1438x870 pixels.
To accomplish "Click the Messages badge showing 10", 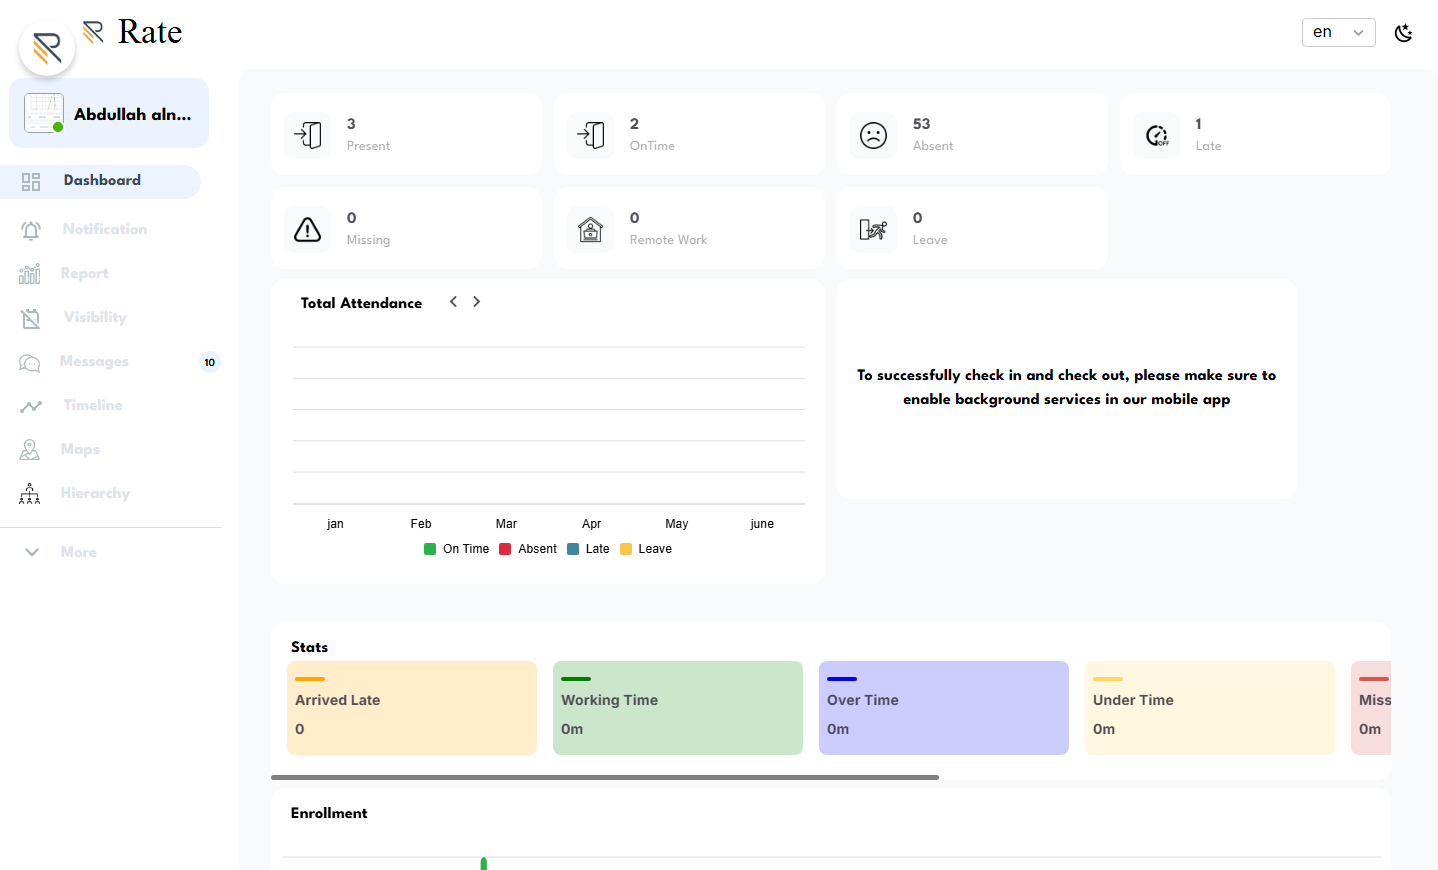I will pos(210,362).
